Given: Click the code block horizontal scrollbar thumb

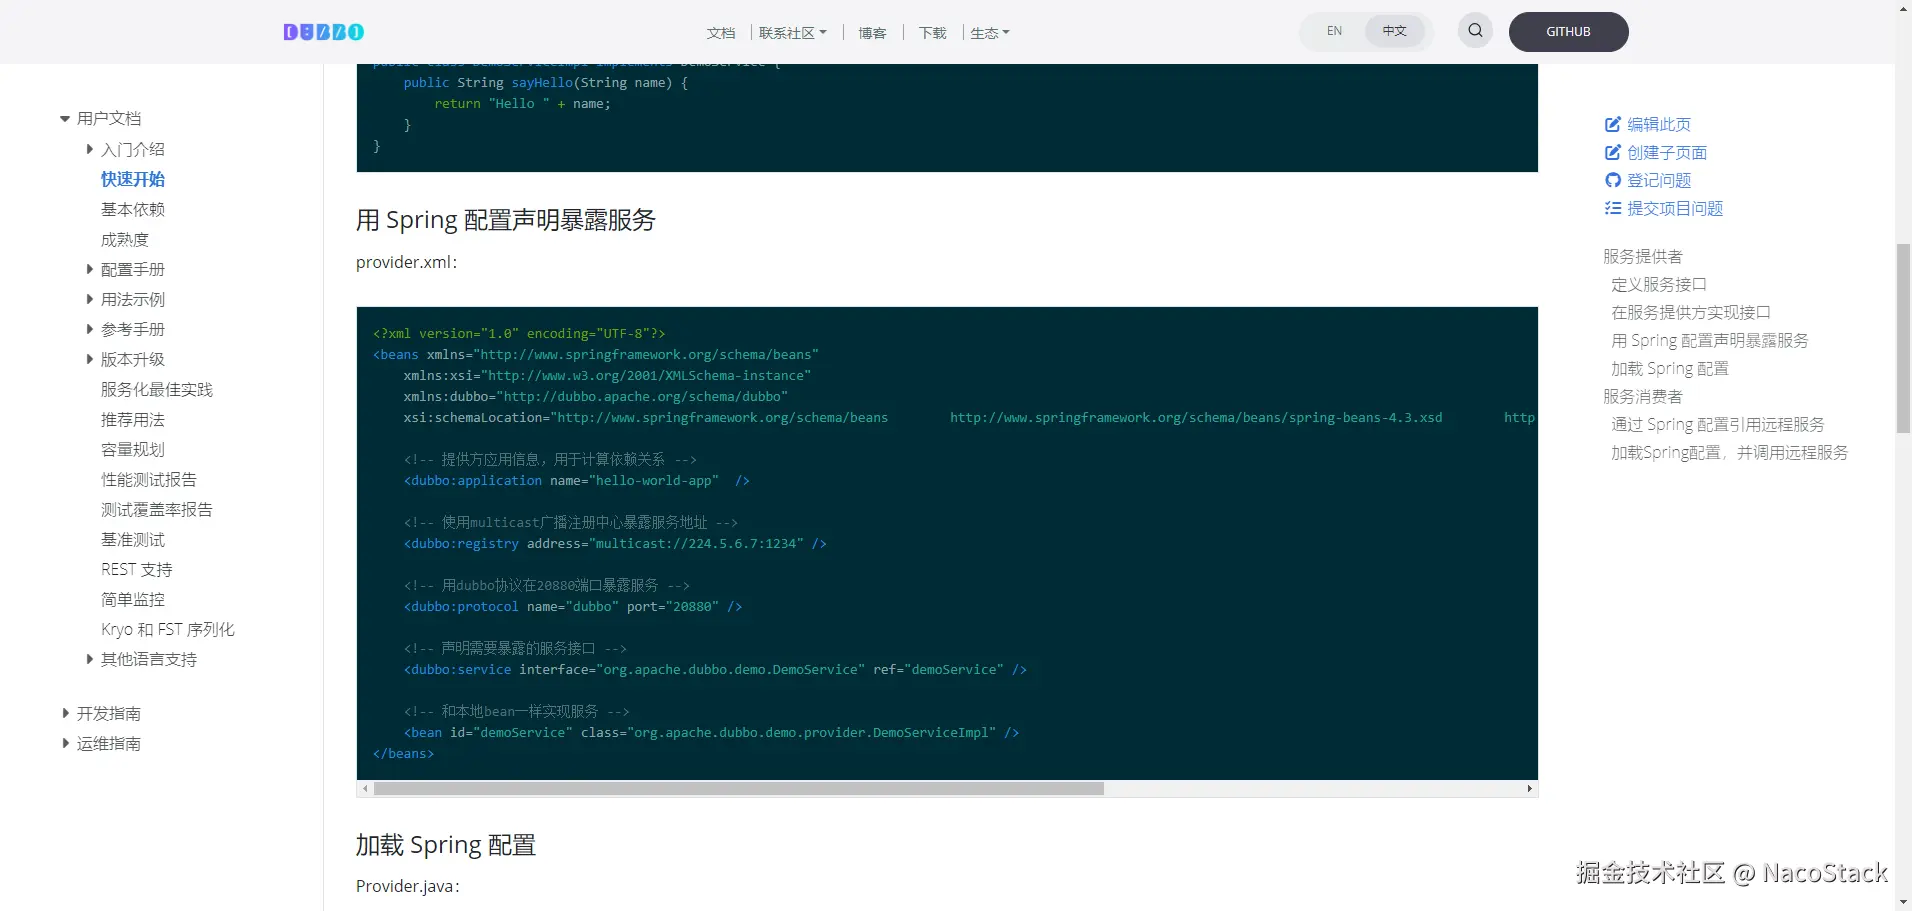Looking at the screenshot, I should click(739, 789).
